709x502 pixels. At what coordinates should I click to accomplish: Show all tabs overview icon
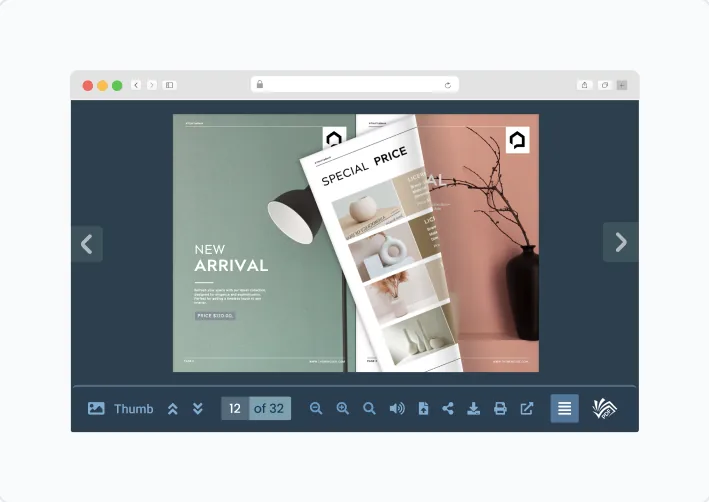pyautogui.click(x=605, y=85)
